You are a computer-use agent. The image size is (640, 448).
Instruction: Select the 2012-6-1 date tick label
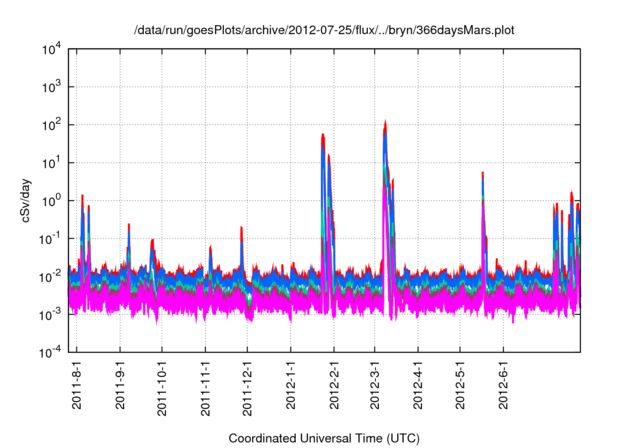(x=503, y=386)
